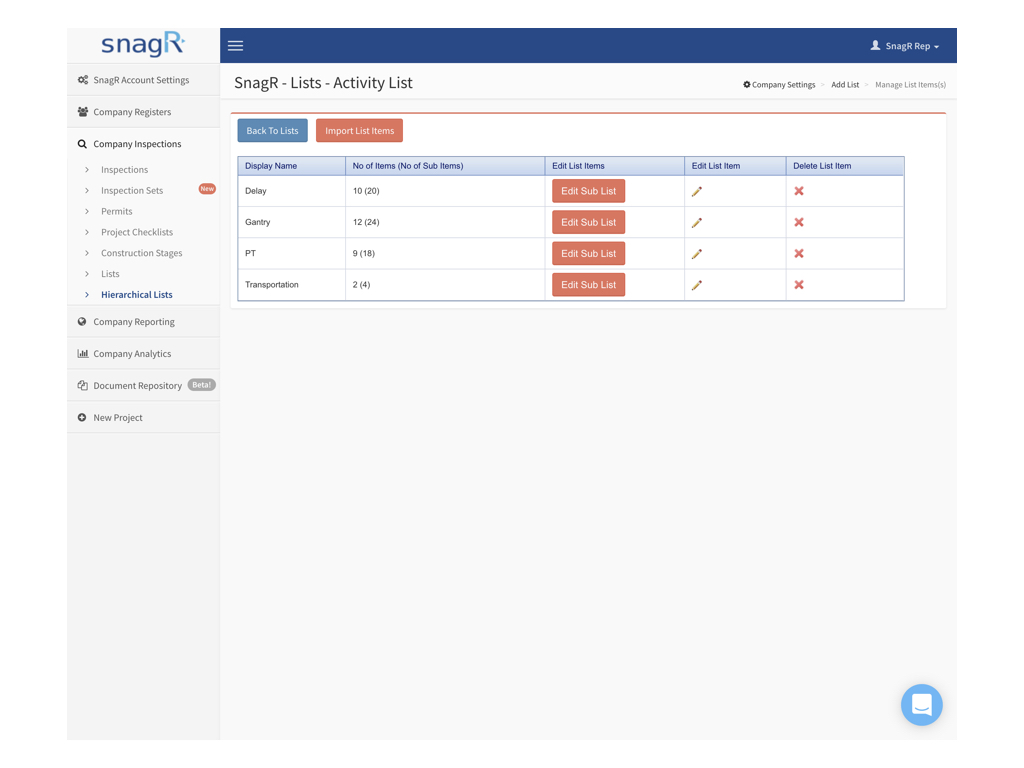Click the snagR logo
Screen dimensions: 1024x768
143,44
